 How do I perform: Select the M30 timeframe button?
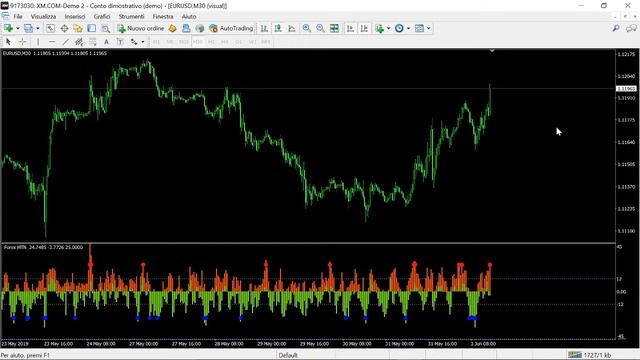click(198, 42)
